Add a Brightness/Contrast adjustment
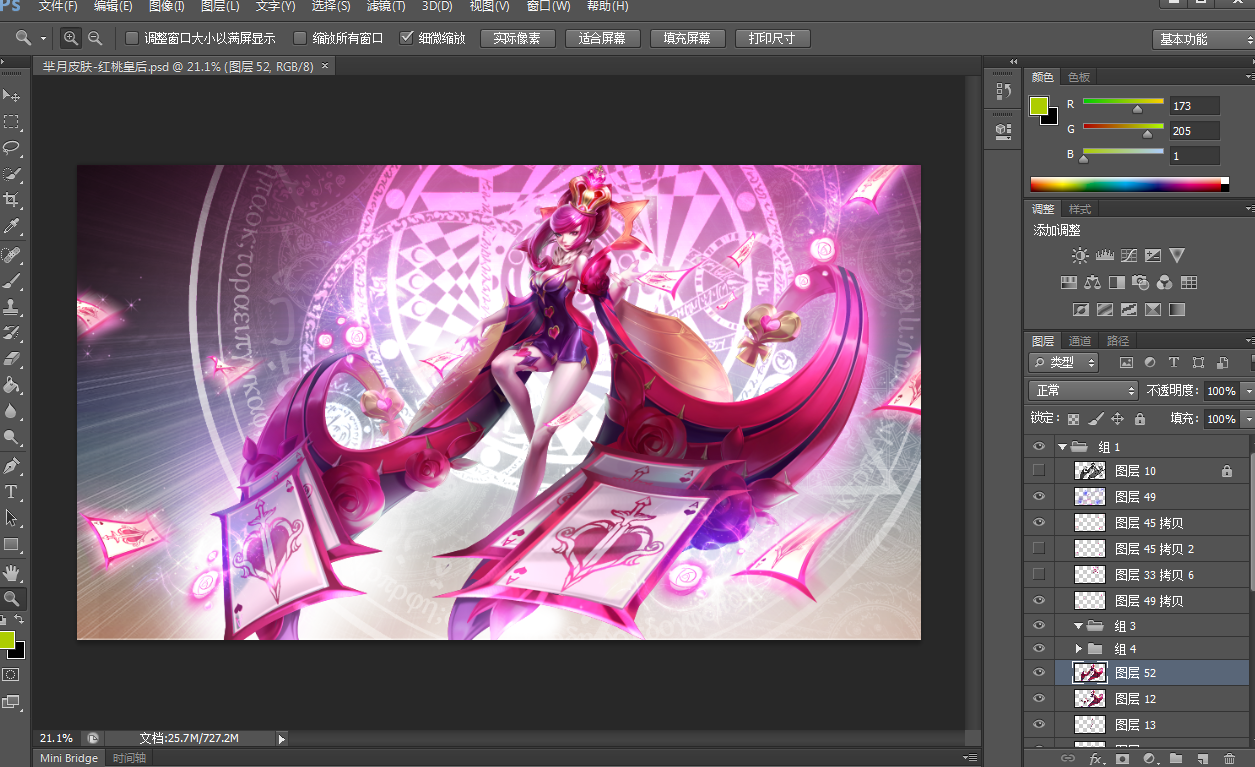 pyautogui.click(x=1080, y=256)
